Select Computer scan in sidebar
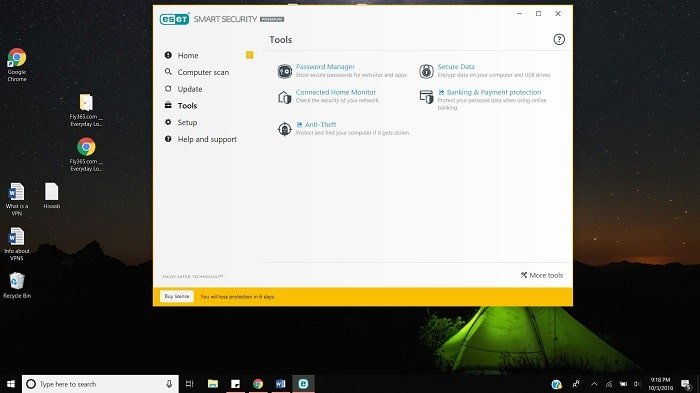Screen dimensions: 700x393 (x=203, y=72)
